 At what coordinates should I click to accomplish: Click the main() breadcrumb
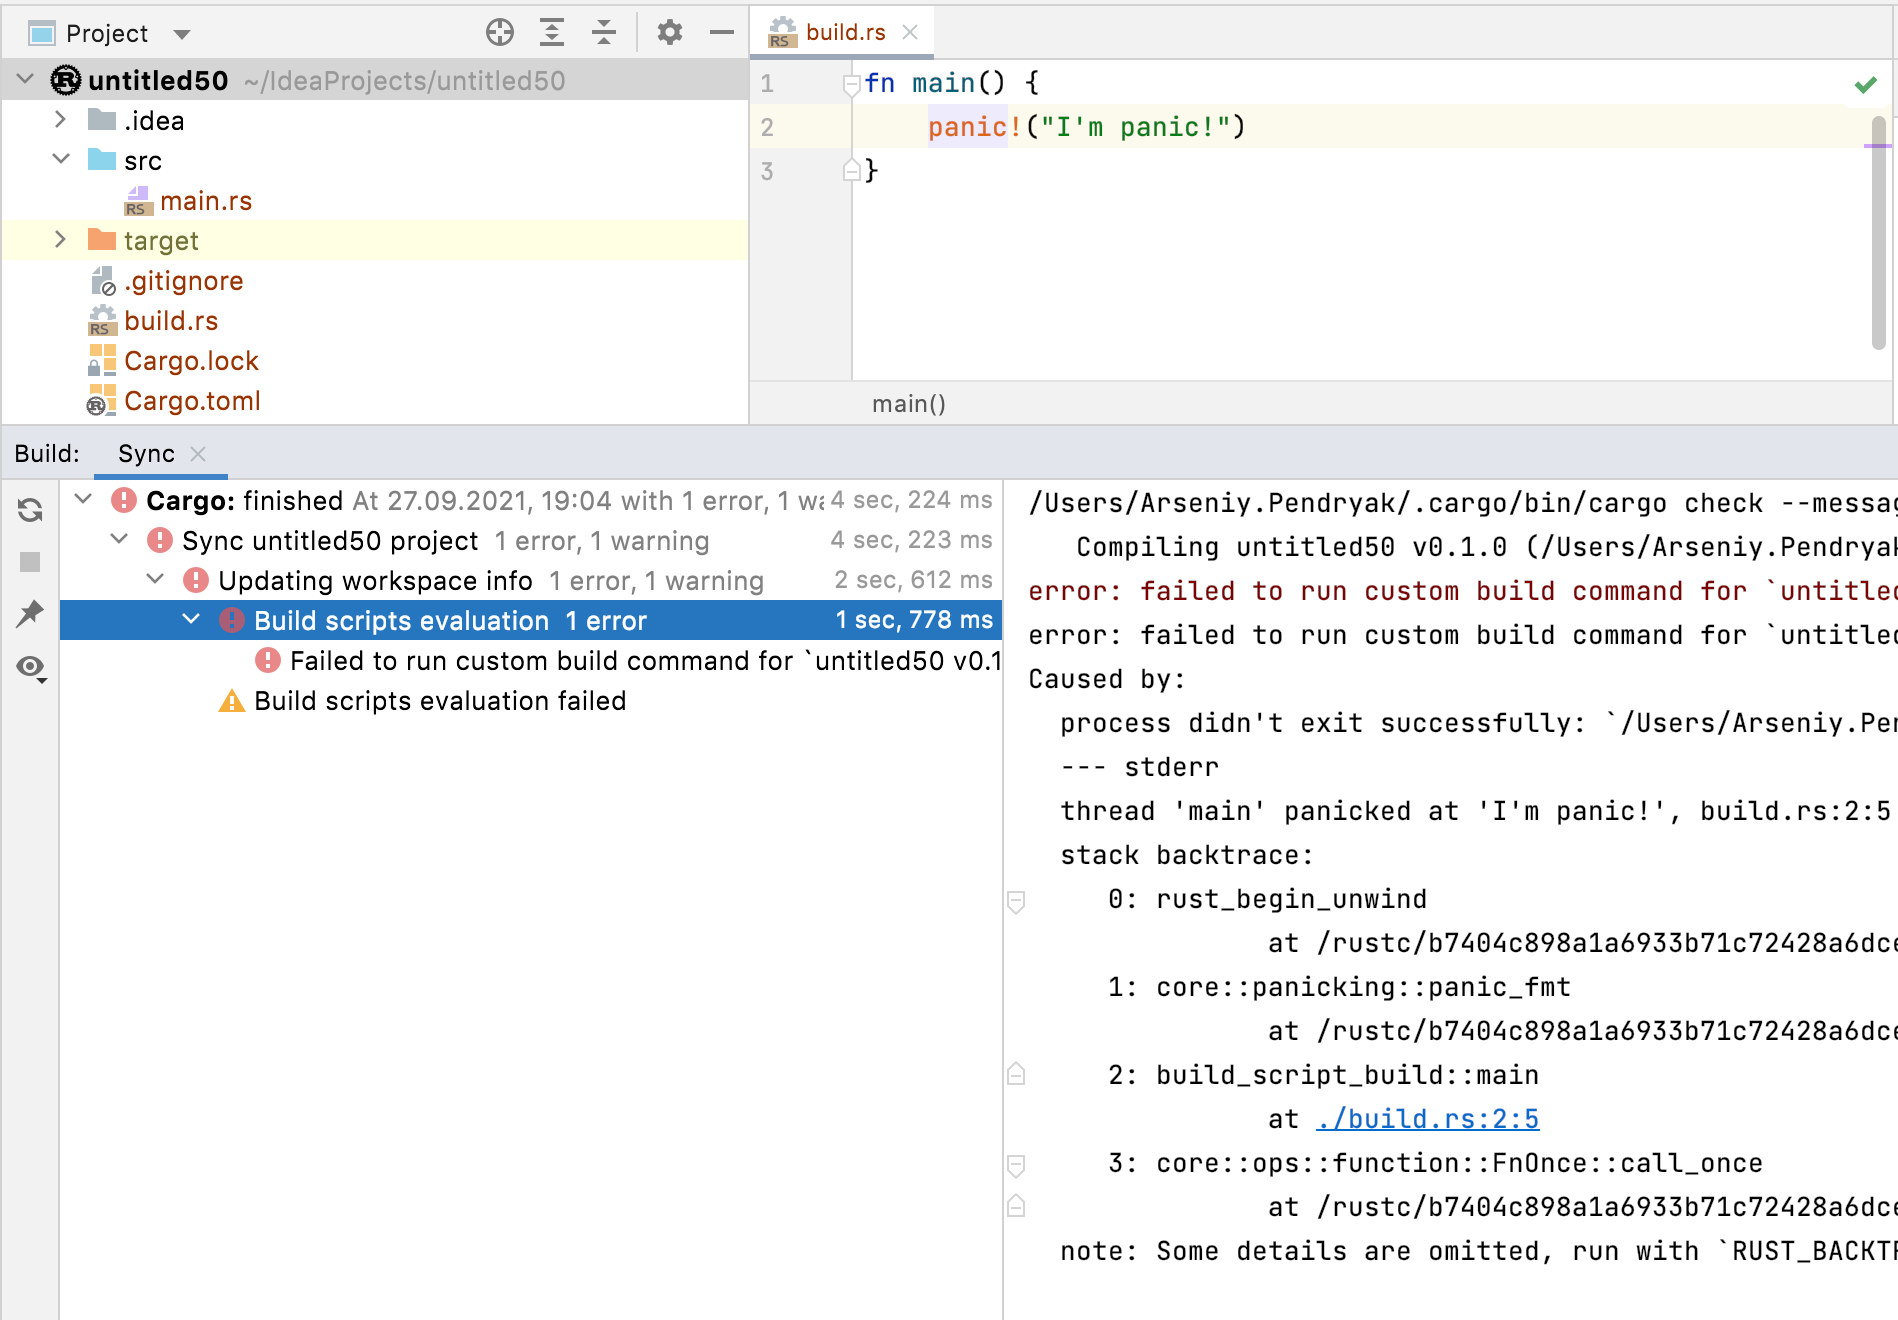908,404
